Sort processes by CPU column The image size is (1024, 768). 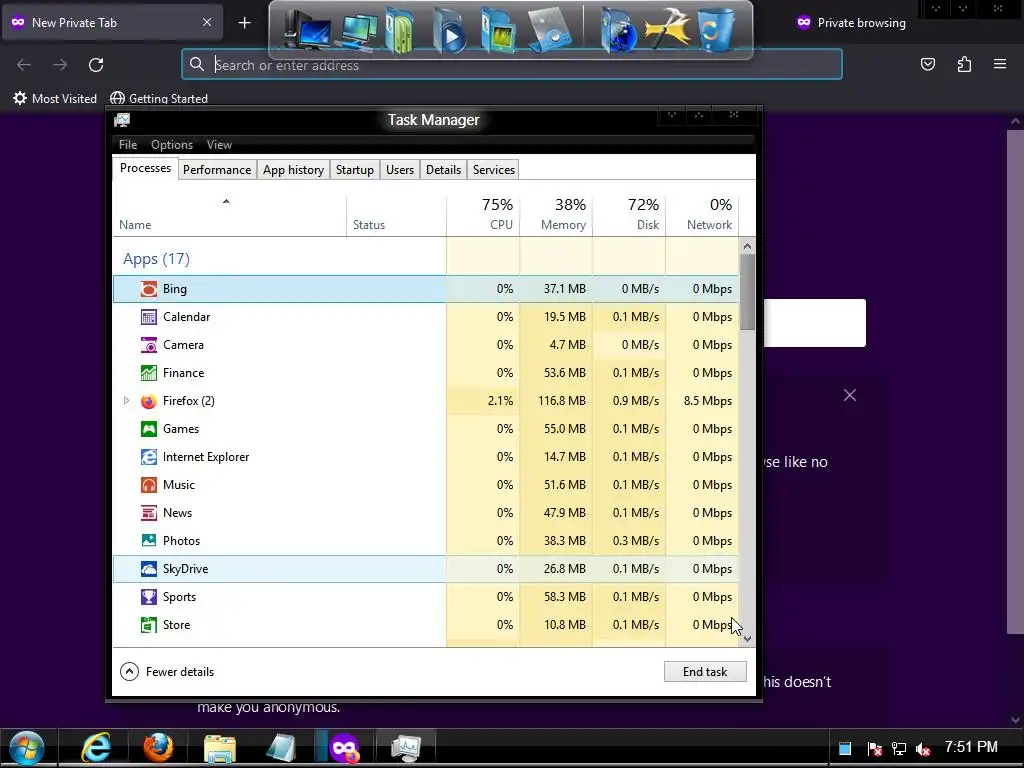pyautogui.click(x=483, y=214)
